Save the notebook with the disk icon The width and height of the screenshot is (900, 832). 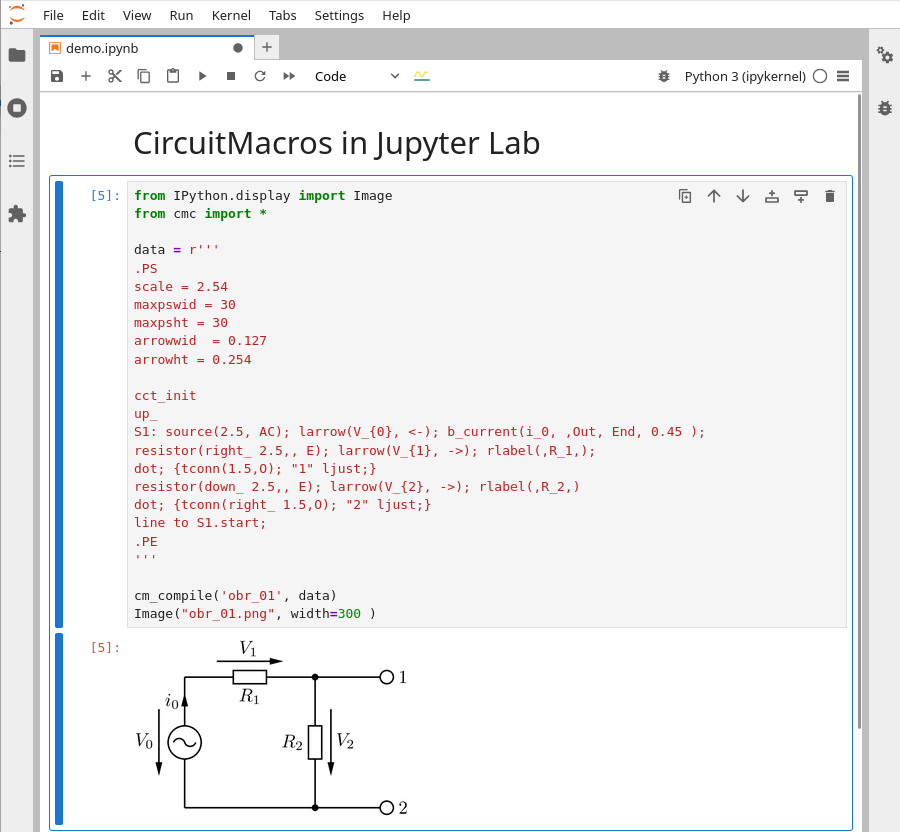[x=57, y=76]
